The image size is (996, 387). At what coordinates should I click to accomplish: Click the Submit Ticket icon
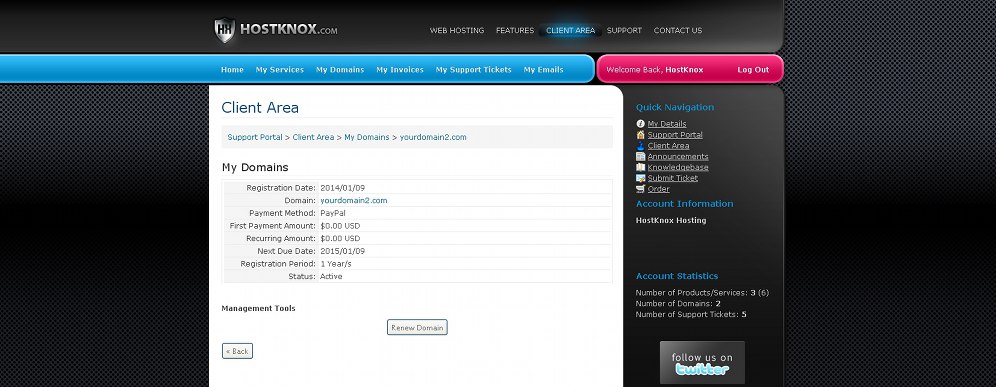click(x=640, y=178)
